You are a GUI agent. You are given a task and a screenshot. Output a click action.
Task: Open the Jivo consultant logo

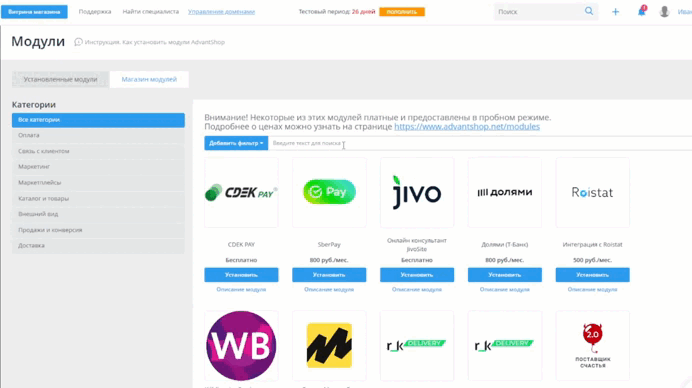417,192
